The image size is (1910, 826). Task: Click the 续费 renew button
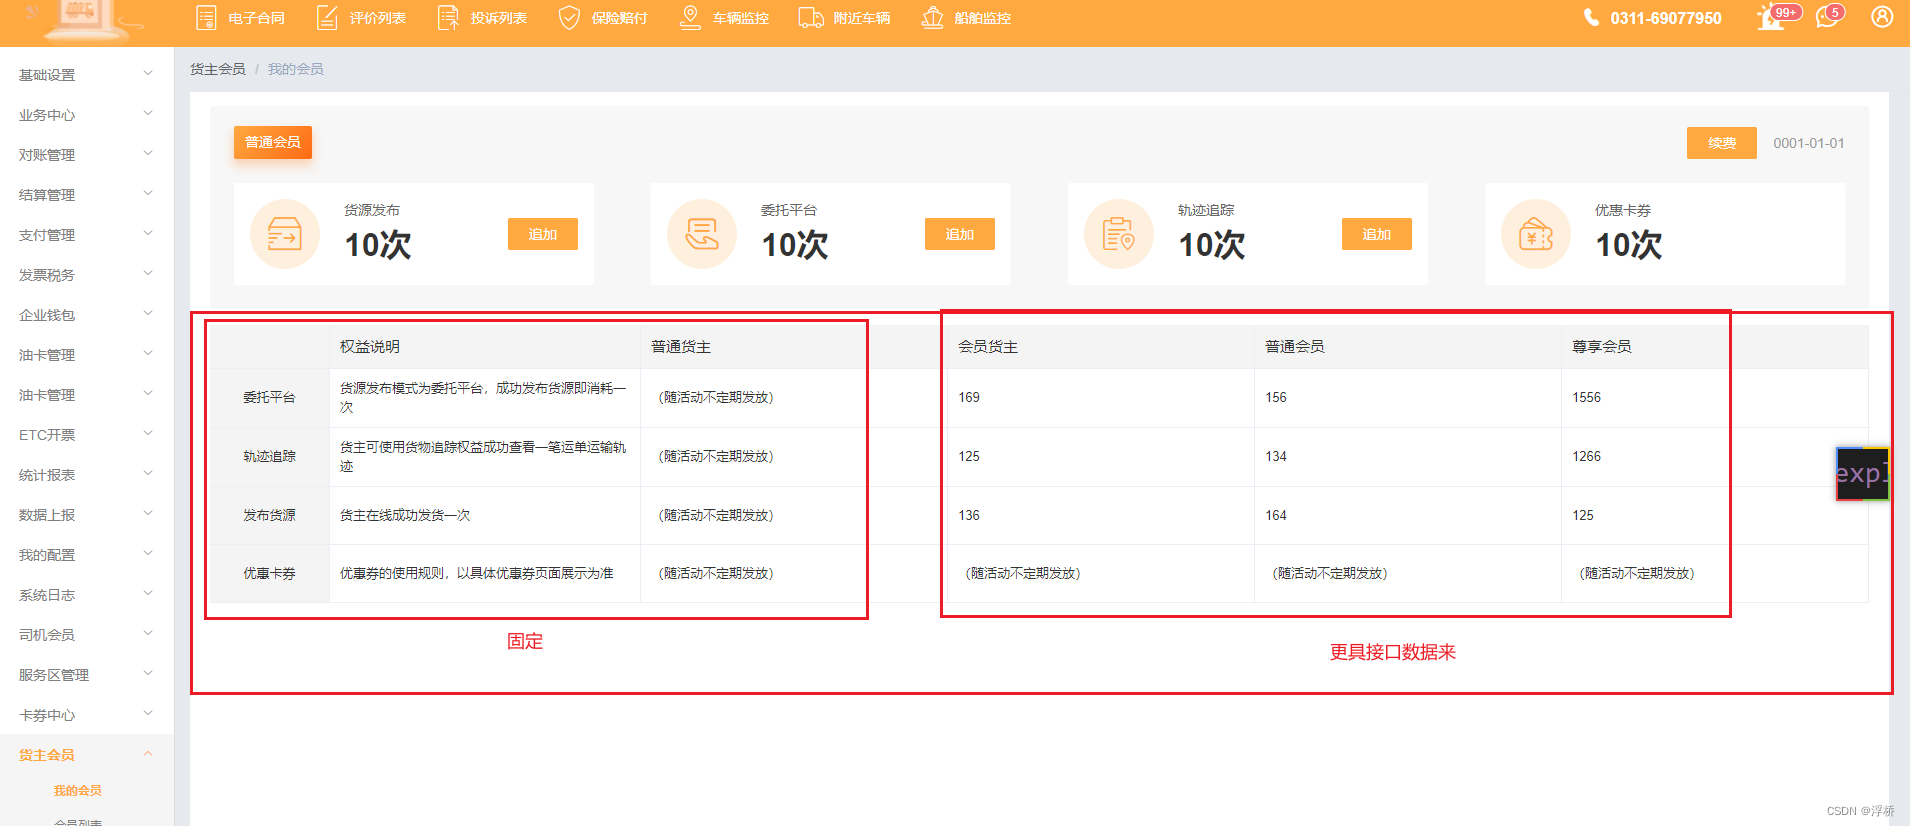click(1721, 143)
